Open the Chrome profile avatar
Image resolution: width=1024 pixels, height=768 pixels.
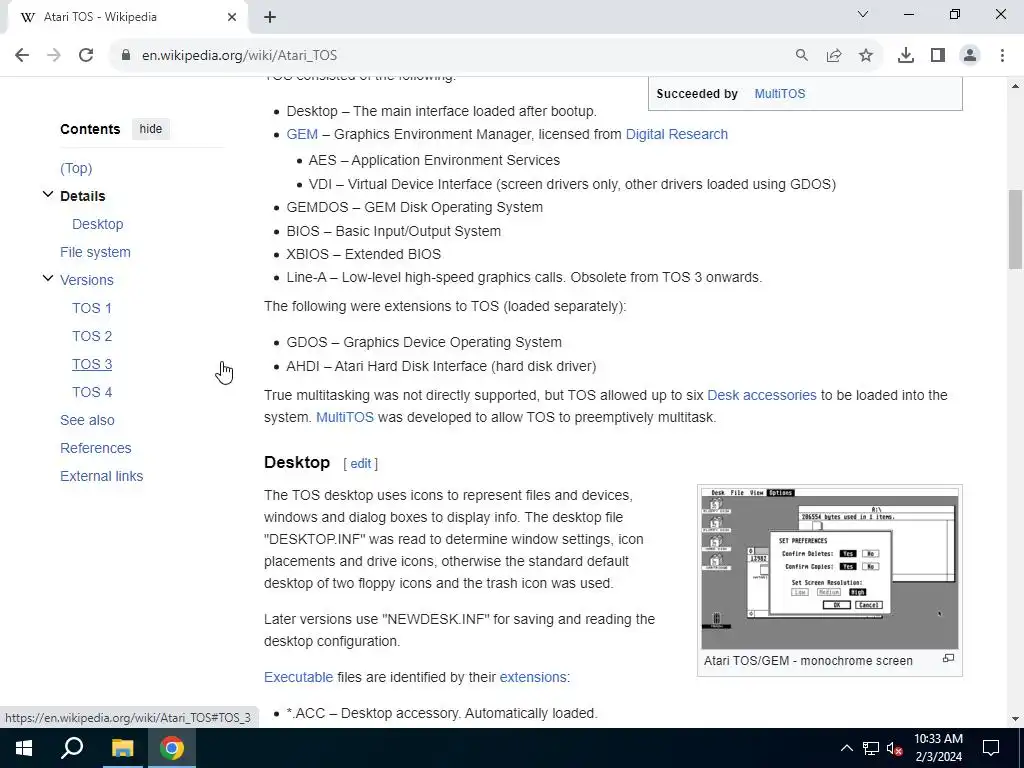(970, 56)
